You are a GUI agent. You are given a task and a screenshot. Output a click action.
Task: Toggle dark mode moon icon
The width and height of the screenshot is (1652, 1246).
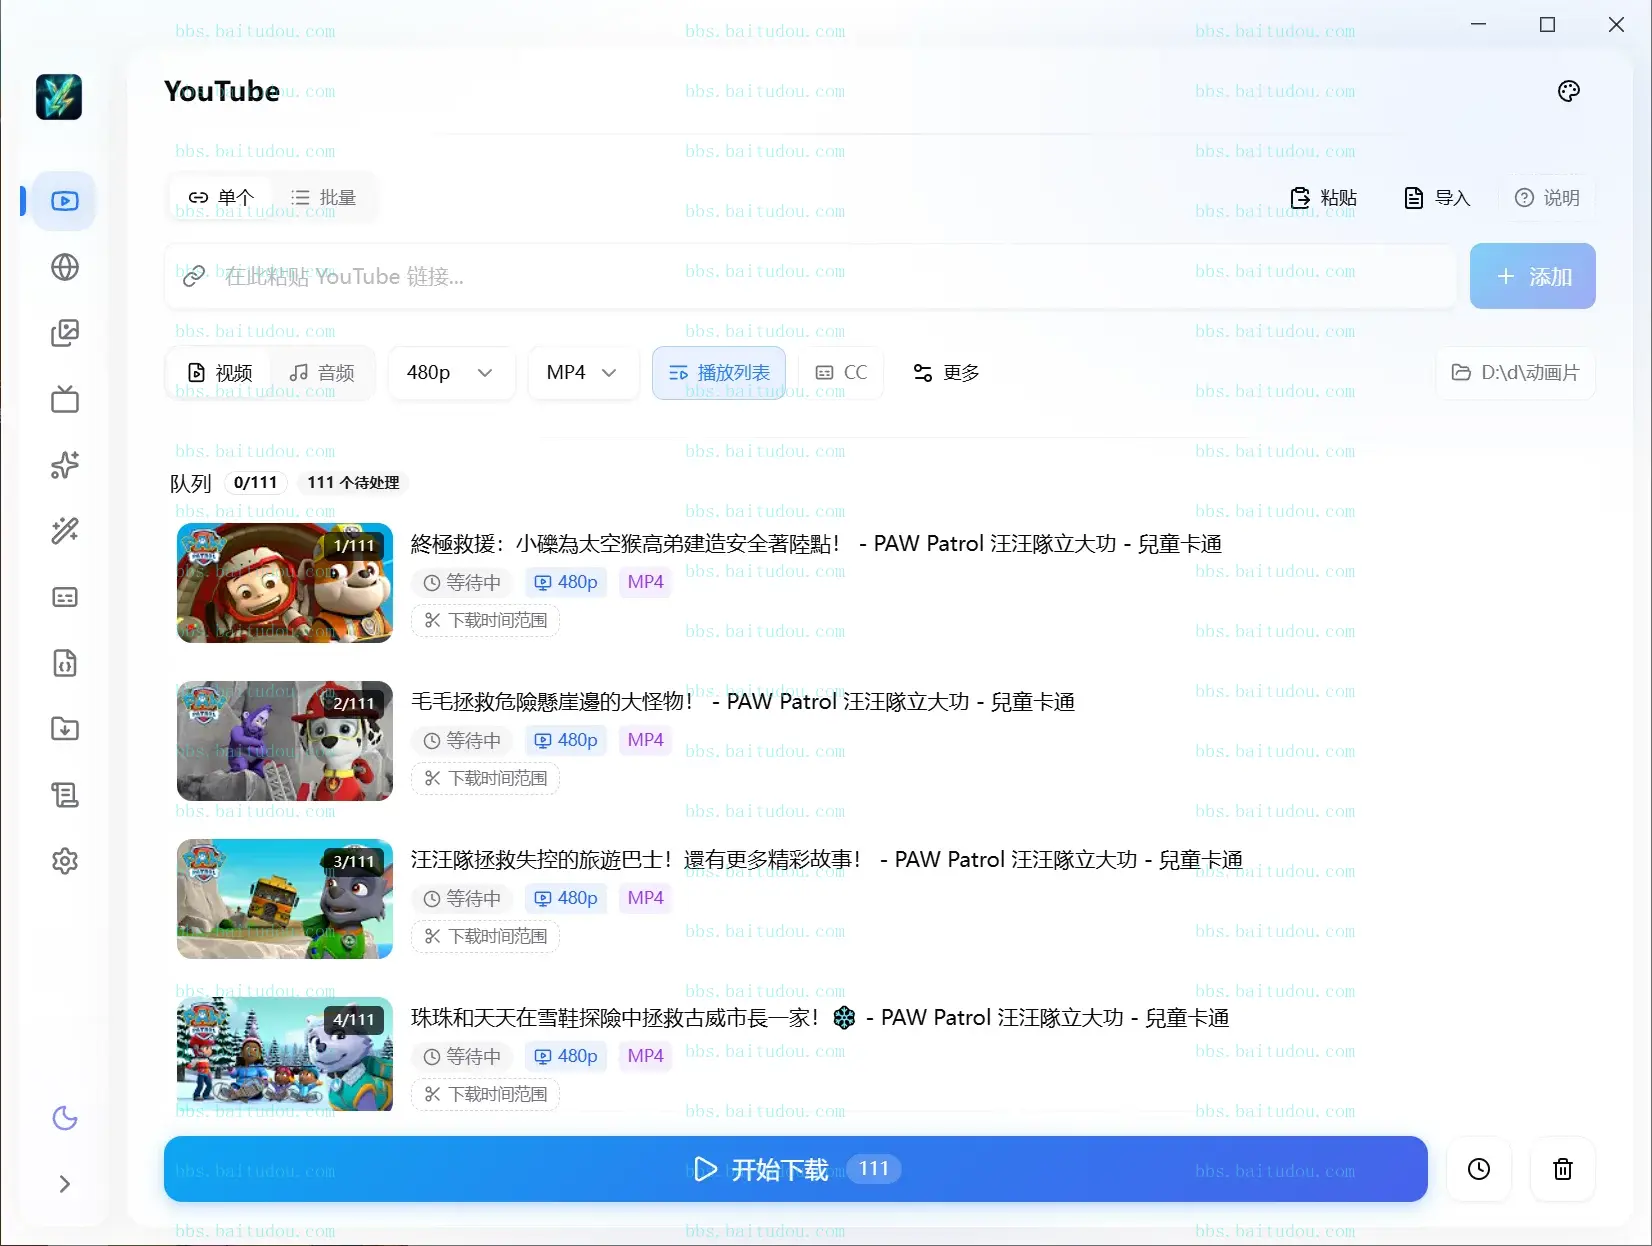pyautogui.click(x=65, y=1118)
